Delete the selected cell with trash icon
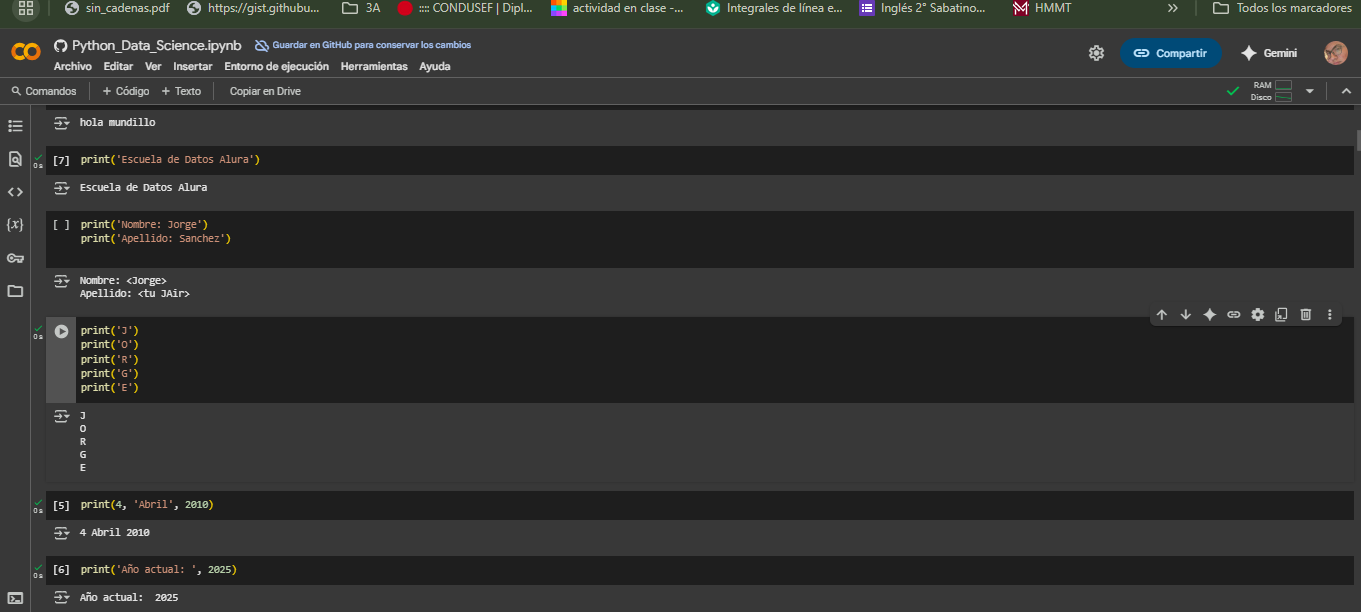Image resolution: width=1361 pixels, height=612 pixels. tap(1306, 315)
